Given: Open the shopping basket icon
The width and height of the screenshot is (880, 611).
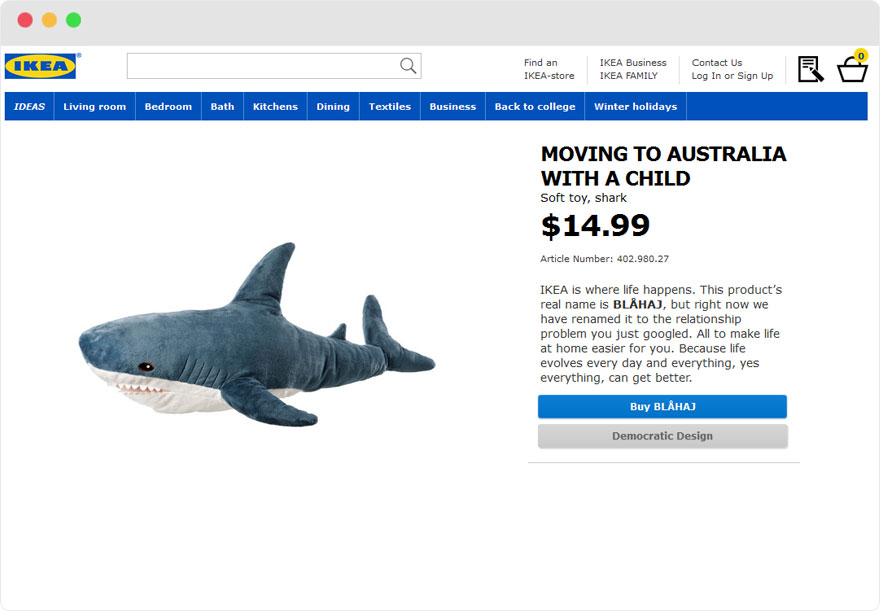Looking at the screenshot, I should 852,66.
